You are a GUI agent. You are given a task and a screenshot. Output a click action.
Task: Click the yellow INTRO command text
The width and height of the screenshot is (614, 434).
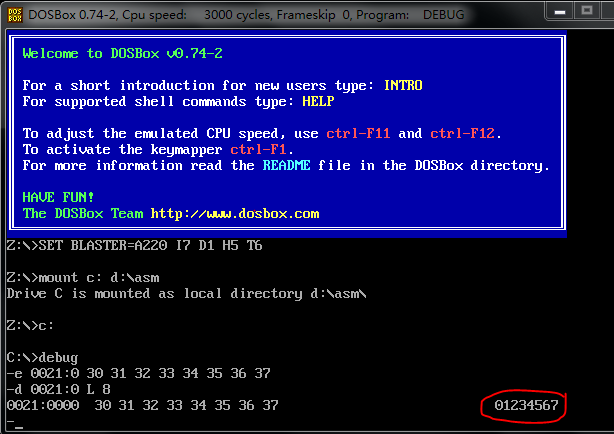pos(403,85)
